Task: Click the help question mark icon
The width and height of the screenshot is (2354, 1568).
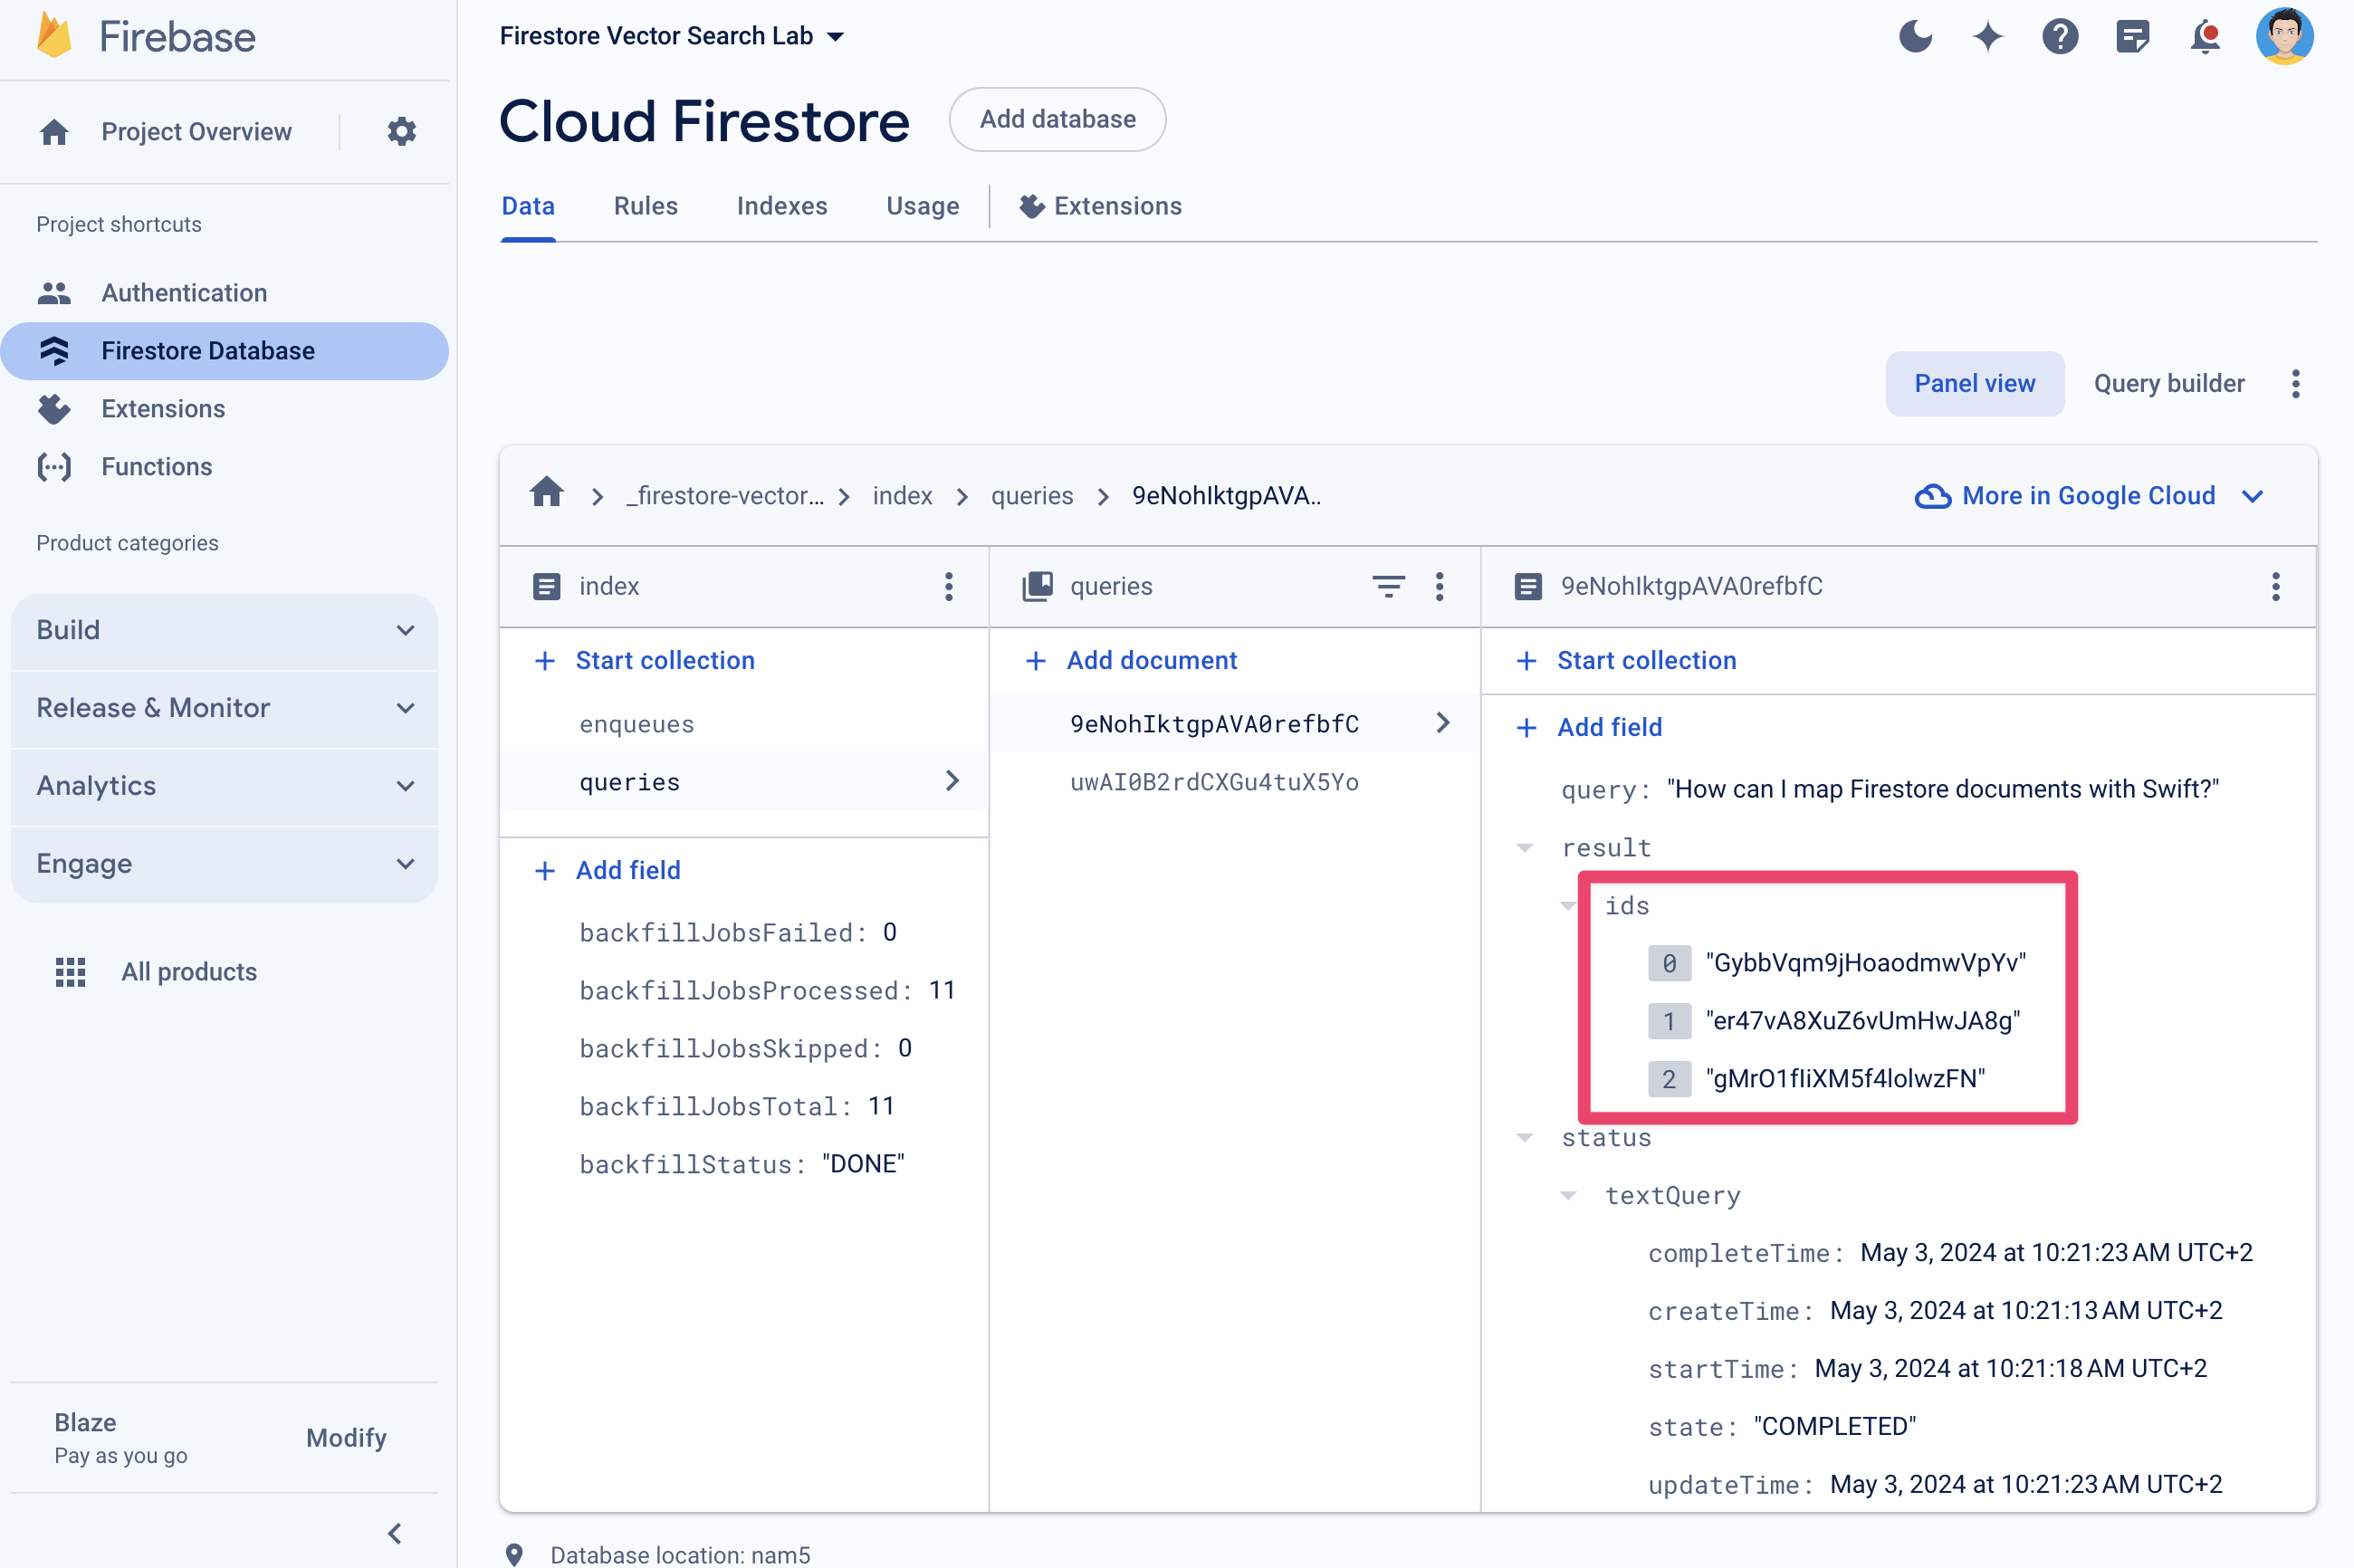Action: [x=2060, y=33]
